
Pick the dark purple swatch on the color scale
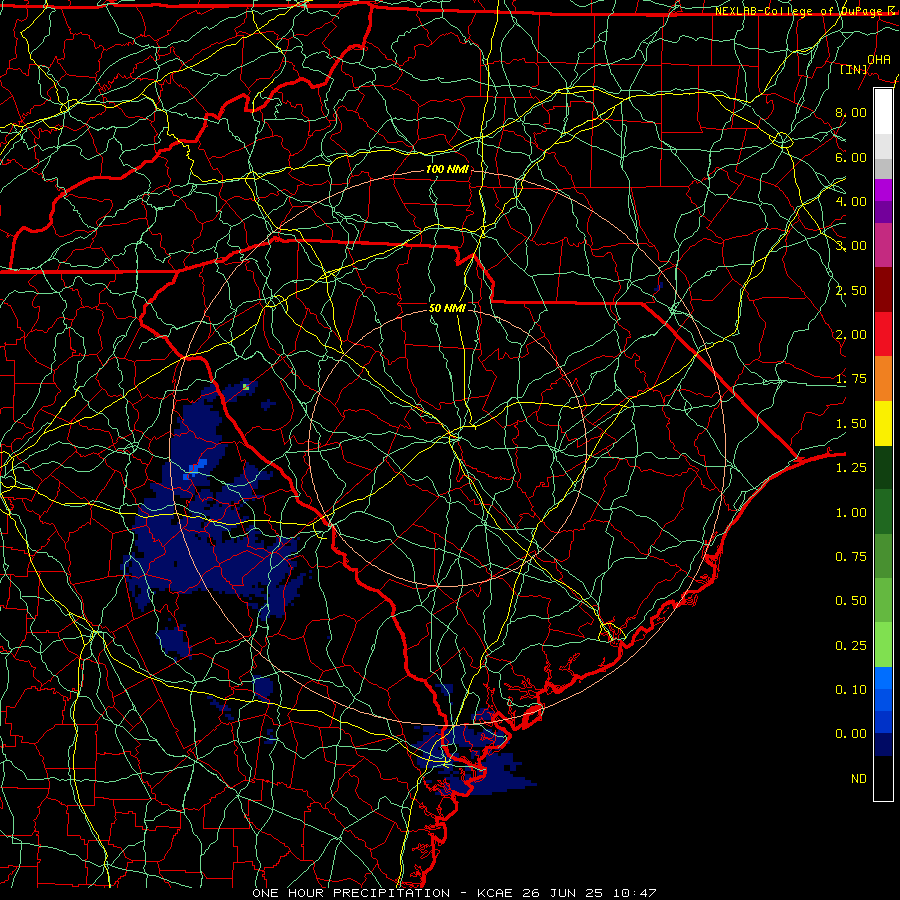883,212
